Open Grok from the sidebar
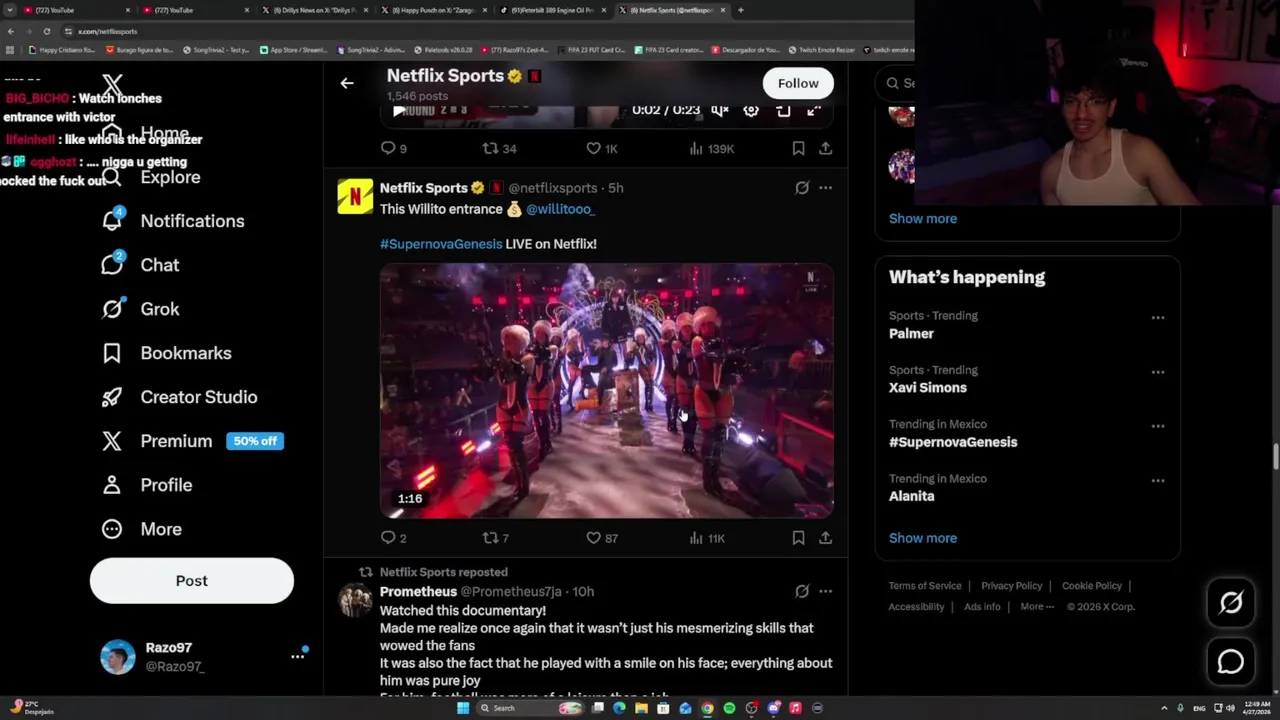This screenshot has height=720, width=1280. point(140,309)
